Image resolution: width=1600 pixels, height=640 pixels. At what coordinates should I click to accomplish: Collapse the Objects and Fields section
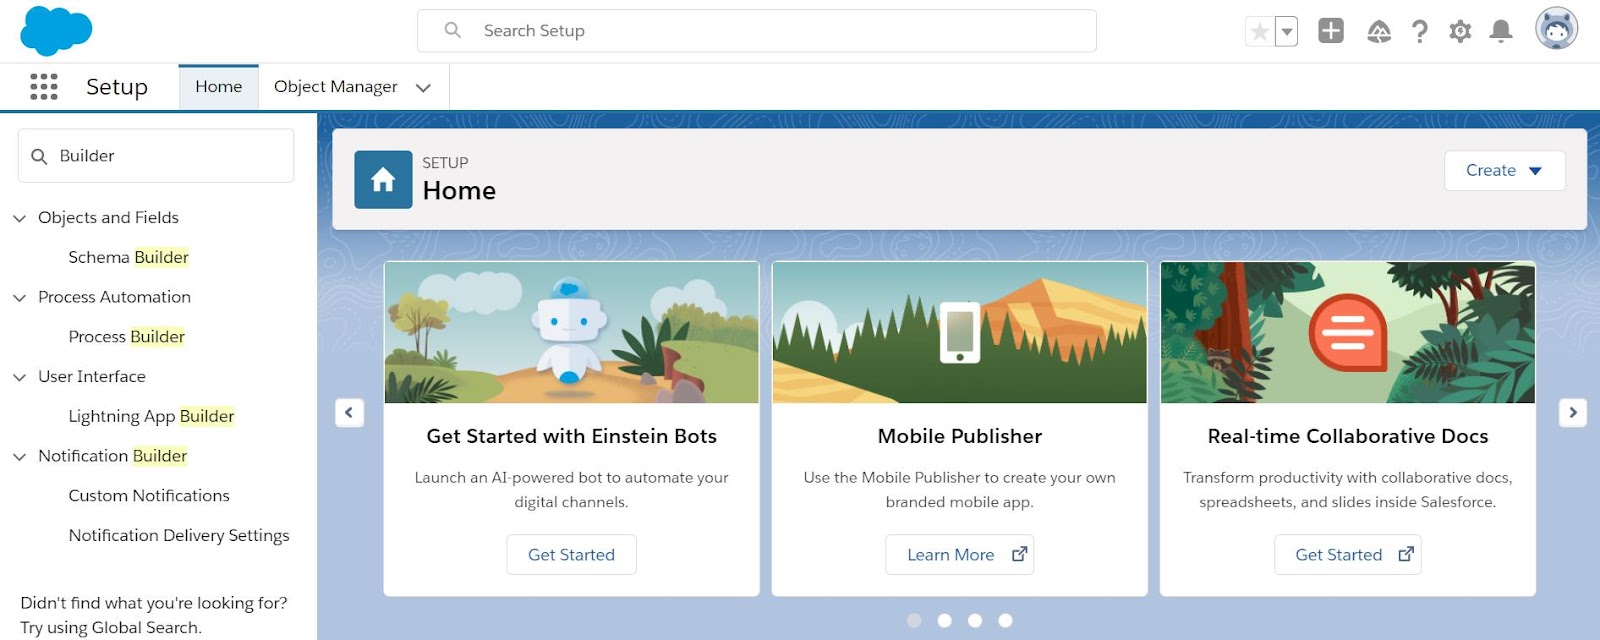pos(19,218)
